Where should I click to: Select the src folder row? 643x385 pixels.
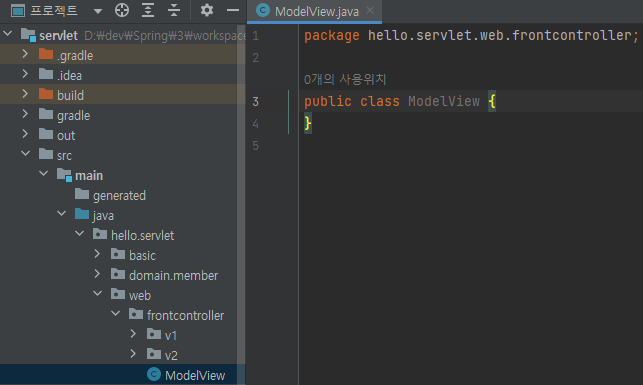pyautogui.click(x=123, y=155)
